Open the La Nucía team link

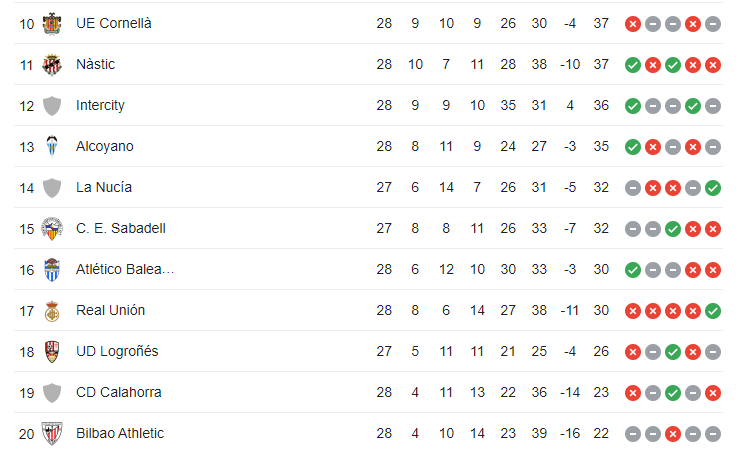click(x=104, y=187)
